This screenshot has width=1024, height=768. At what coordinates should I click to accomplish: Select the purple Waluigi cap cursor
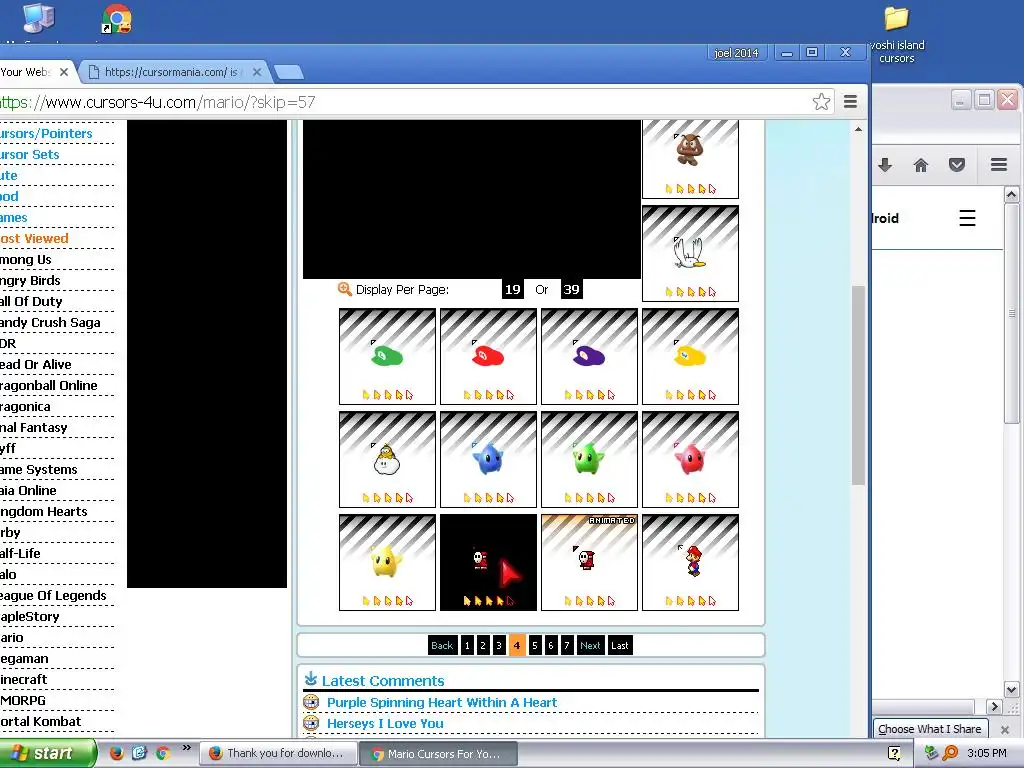click(589, 357)
